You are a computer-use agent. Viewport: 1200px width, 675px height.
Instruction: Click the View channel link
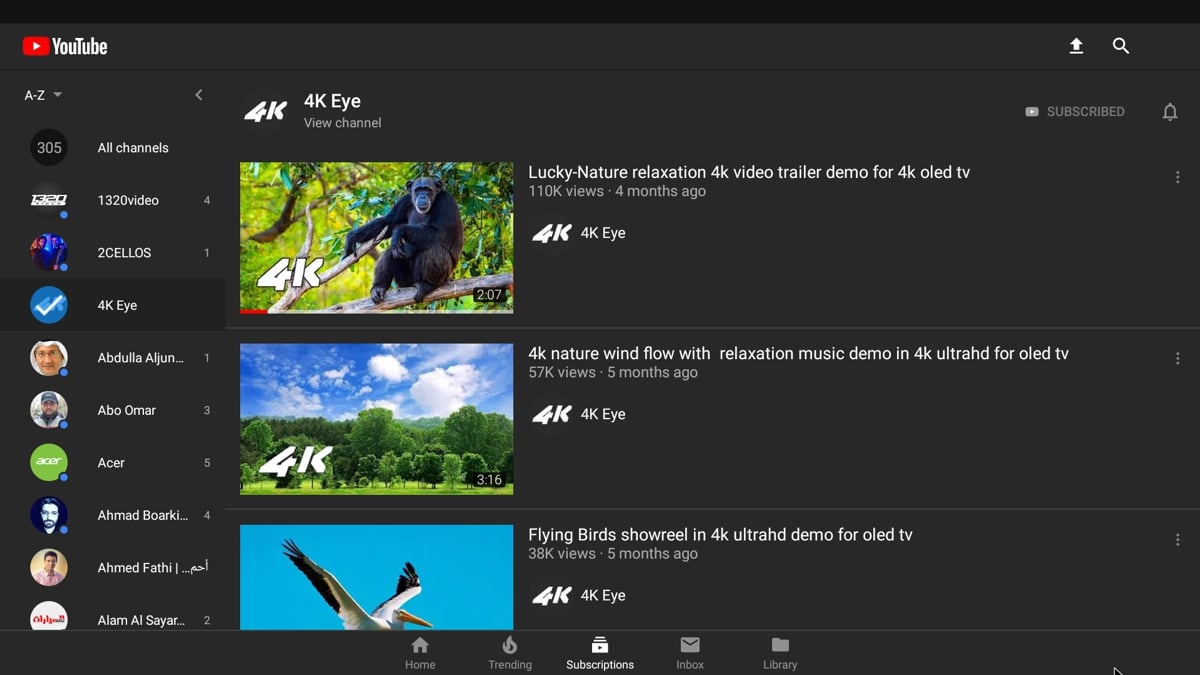point(343,123)
